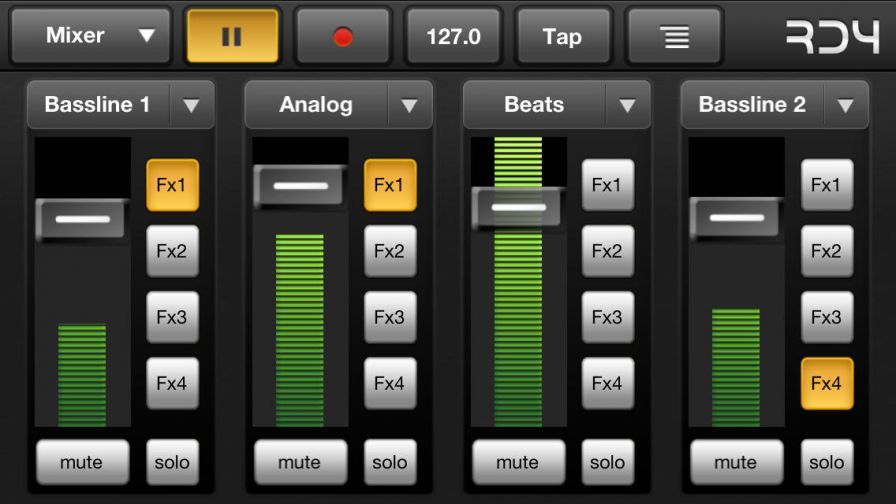Click the Bassline 1 green level meter
896x504 pixels.
coord(82,375)
